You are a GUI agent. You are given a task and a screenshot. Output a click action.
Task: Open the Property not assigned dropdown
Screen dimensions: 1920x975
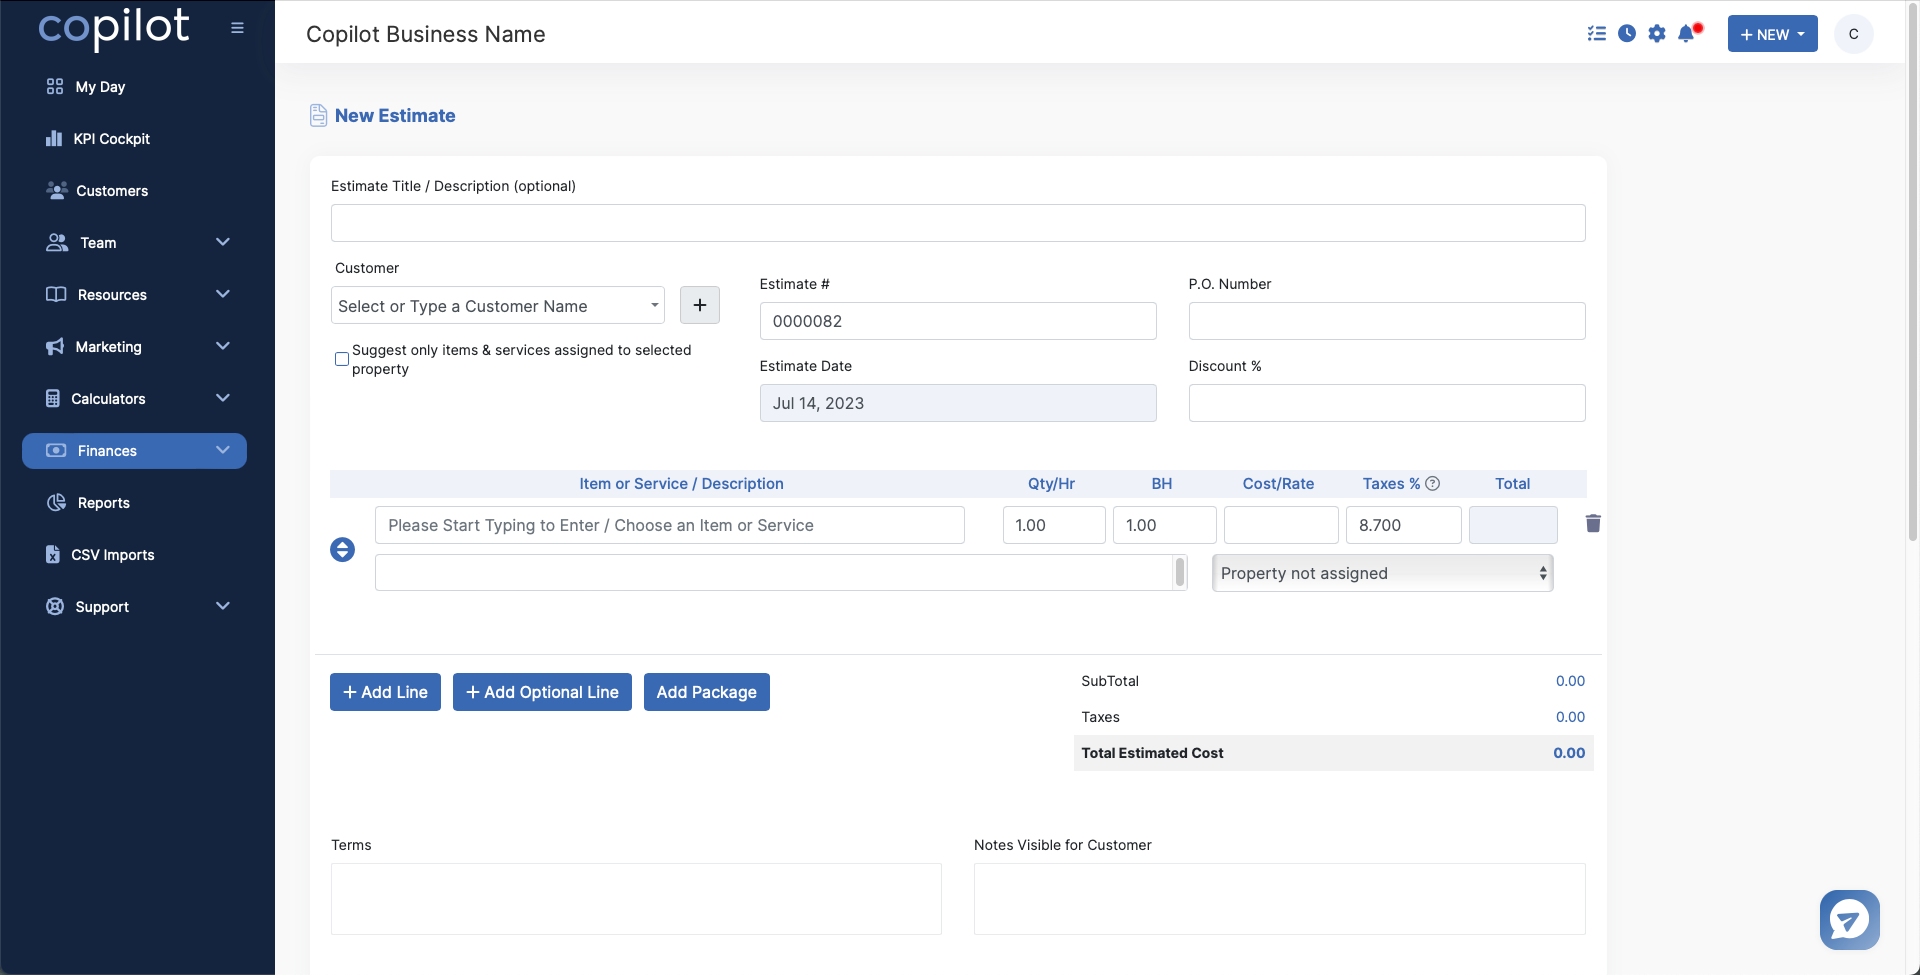point(1383,573)
